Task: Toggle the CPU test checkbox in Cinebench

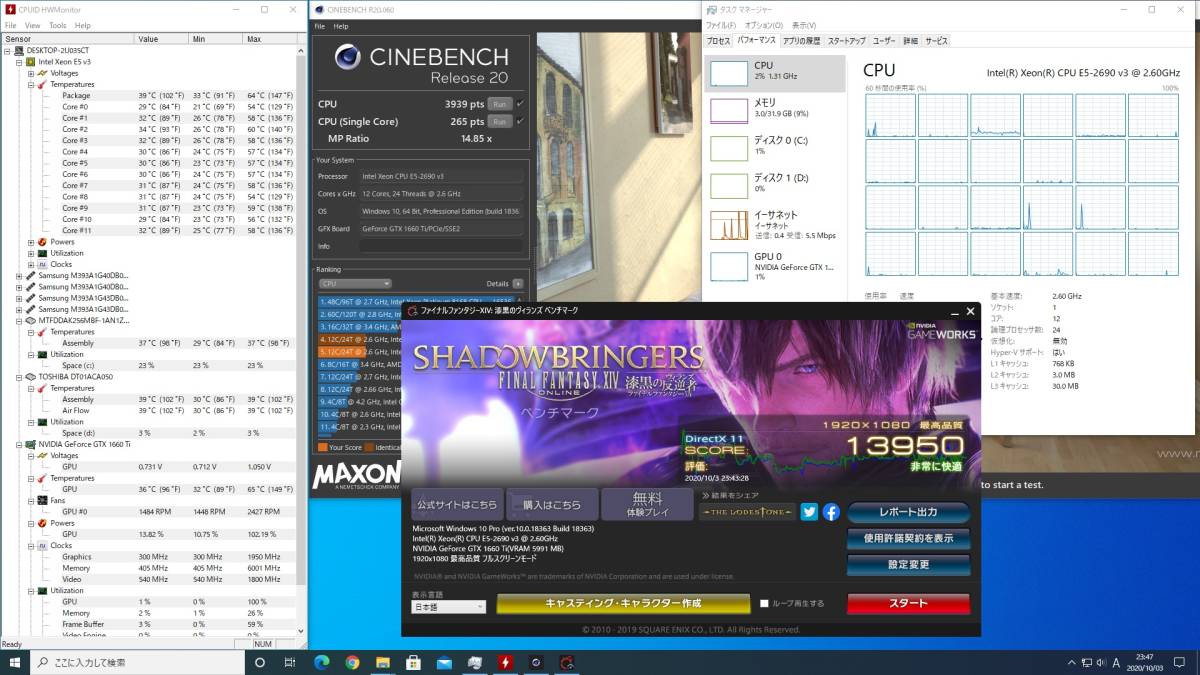Action: pos(520,103)
